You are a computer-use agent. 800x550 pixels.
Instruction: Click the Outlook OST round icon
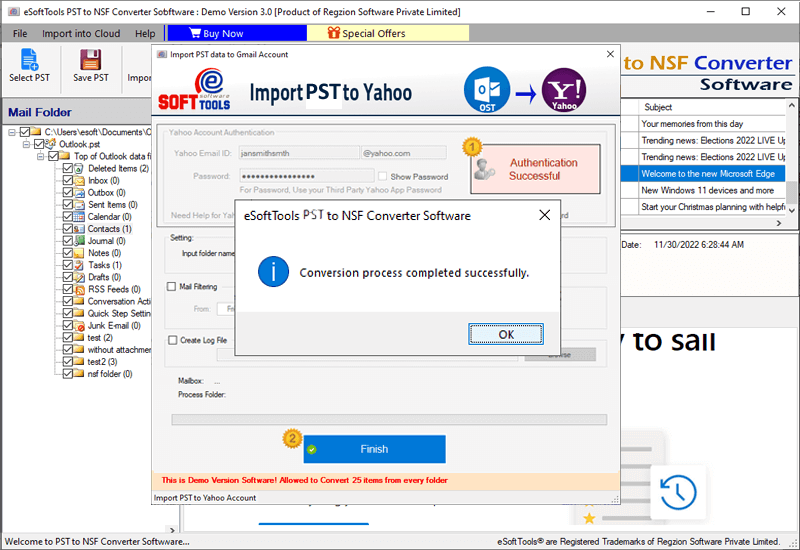click(x=487, y=90)
